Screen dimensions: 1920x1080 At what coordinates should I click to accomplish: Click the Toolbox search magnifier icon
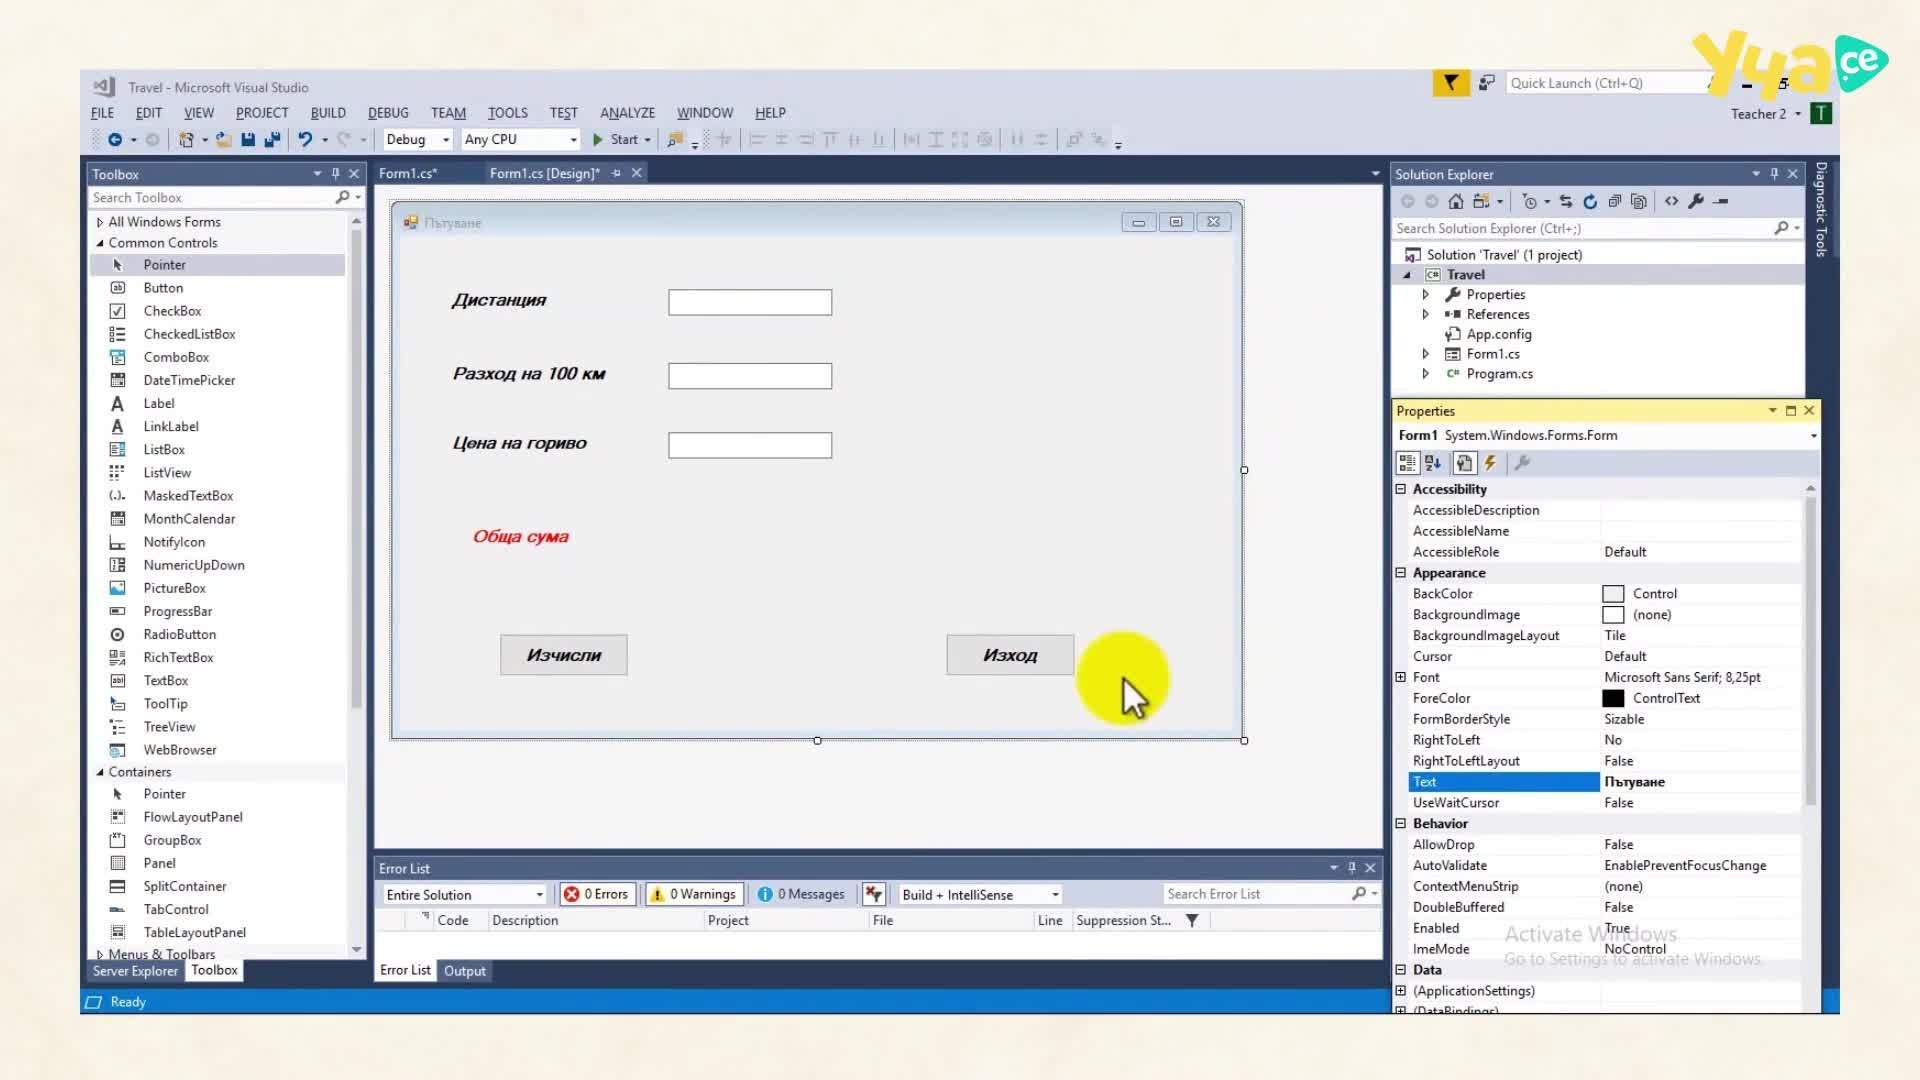click(342, 198)
